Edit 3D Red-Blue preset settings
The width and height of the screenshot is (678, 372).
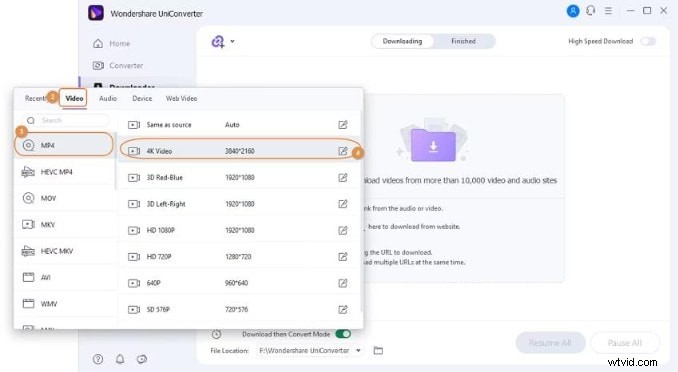tap(342, 177)
